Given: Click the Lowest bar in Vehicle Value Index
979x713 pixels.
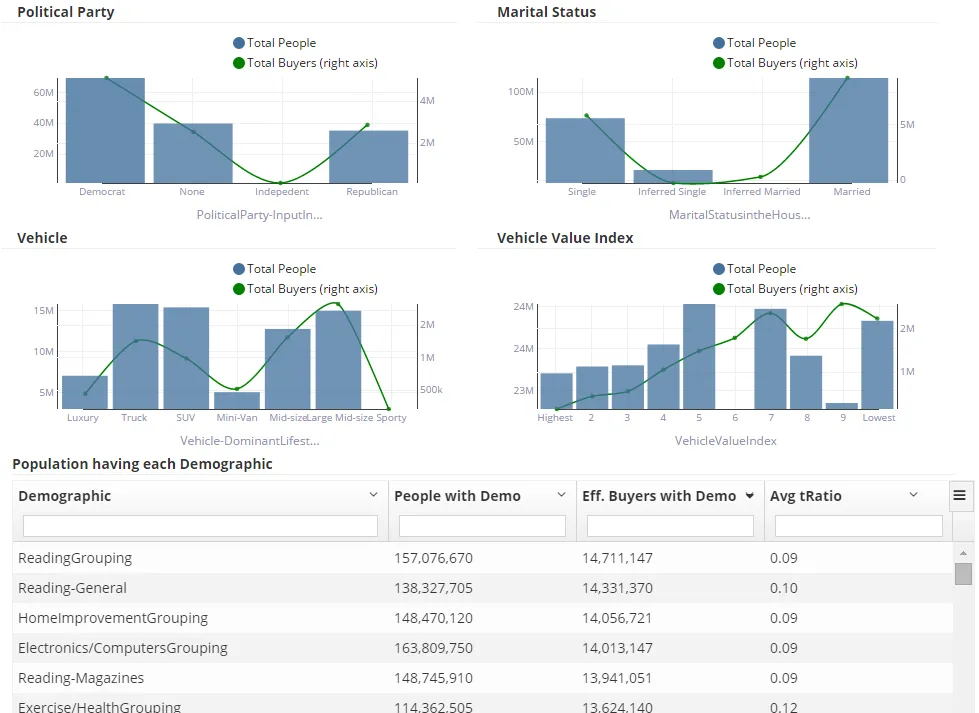Looking at the screenshot, I should coord(877,365).
